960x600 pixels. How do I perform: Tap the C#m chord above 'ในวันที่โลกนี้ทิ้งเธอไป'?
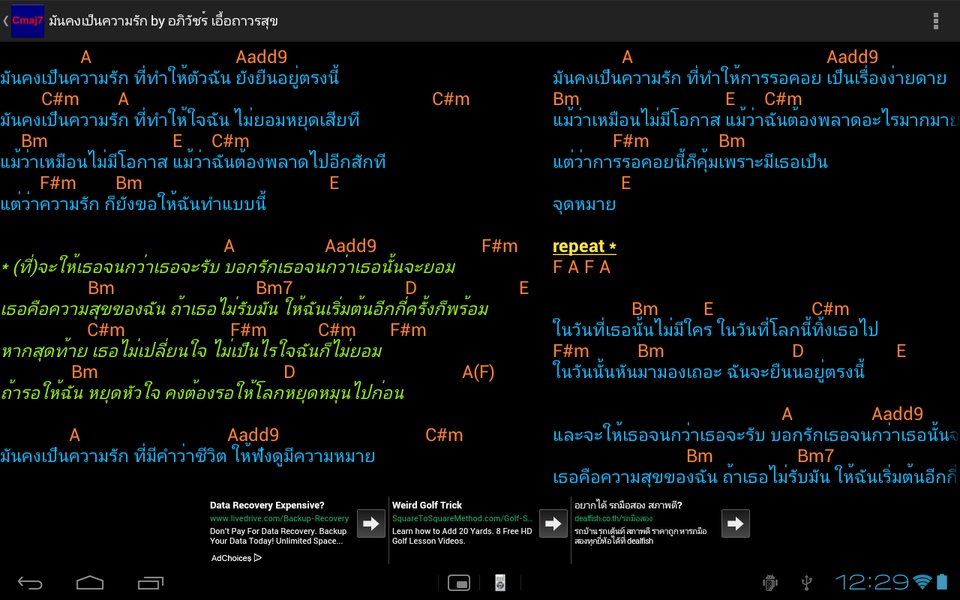pos(830,309)
